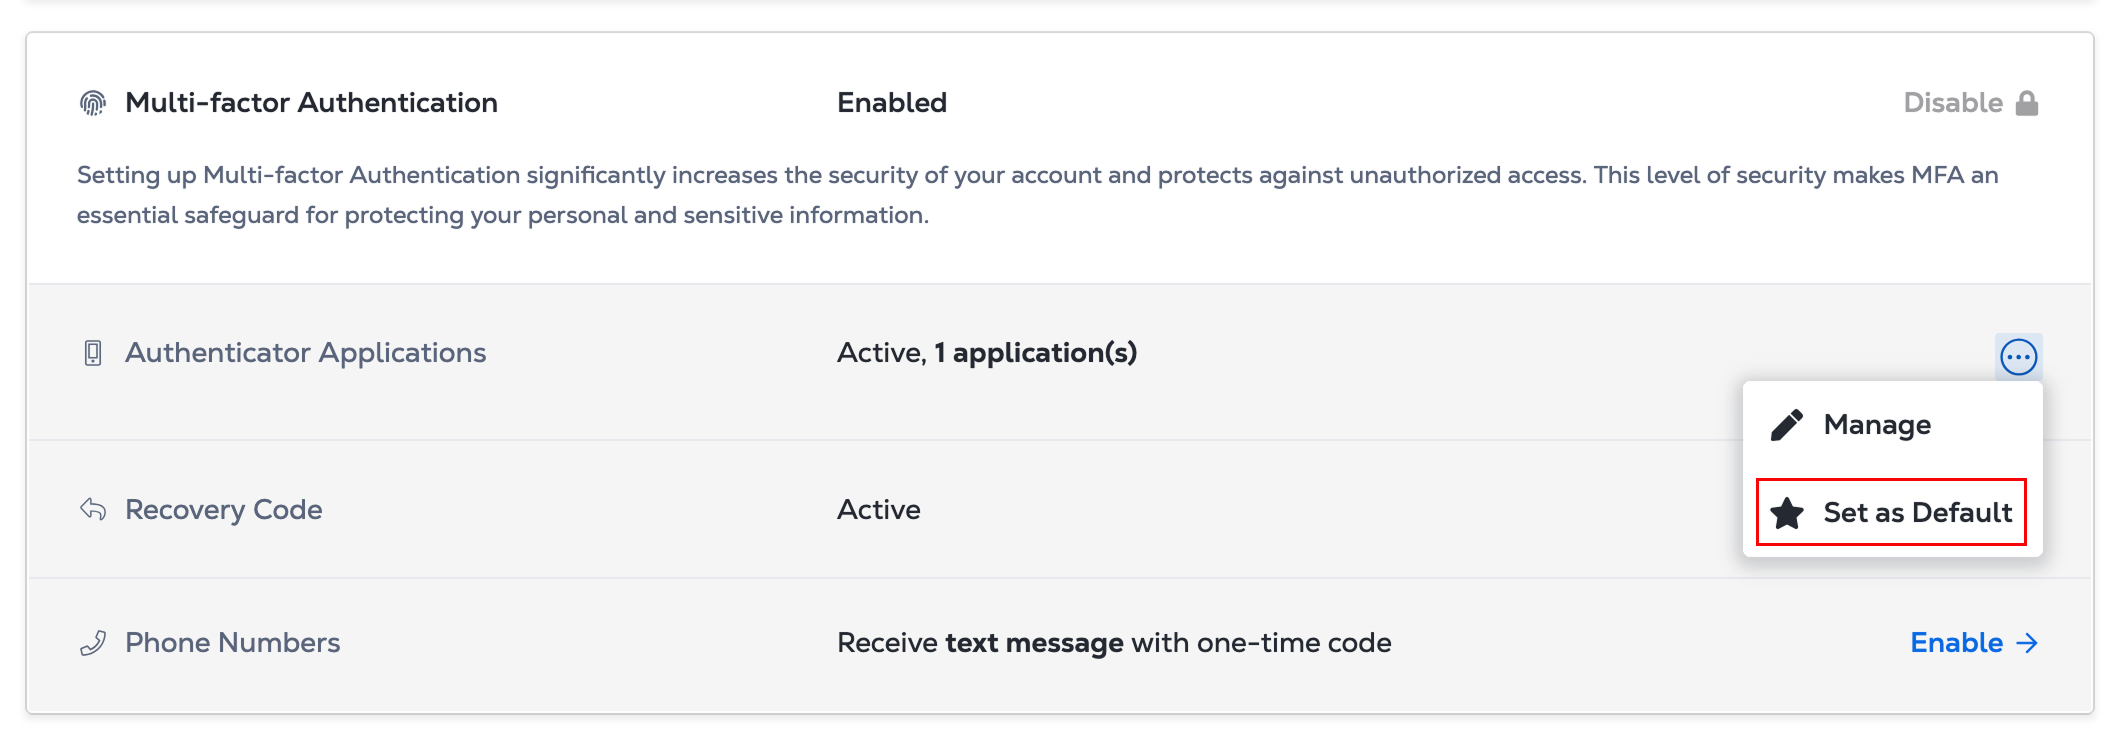The height and width of the screenshot is (747, 2120).
Task: Click the Recovery Code row label
Action: pyautogui.click(x=224, y=510)
